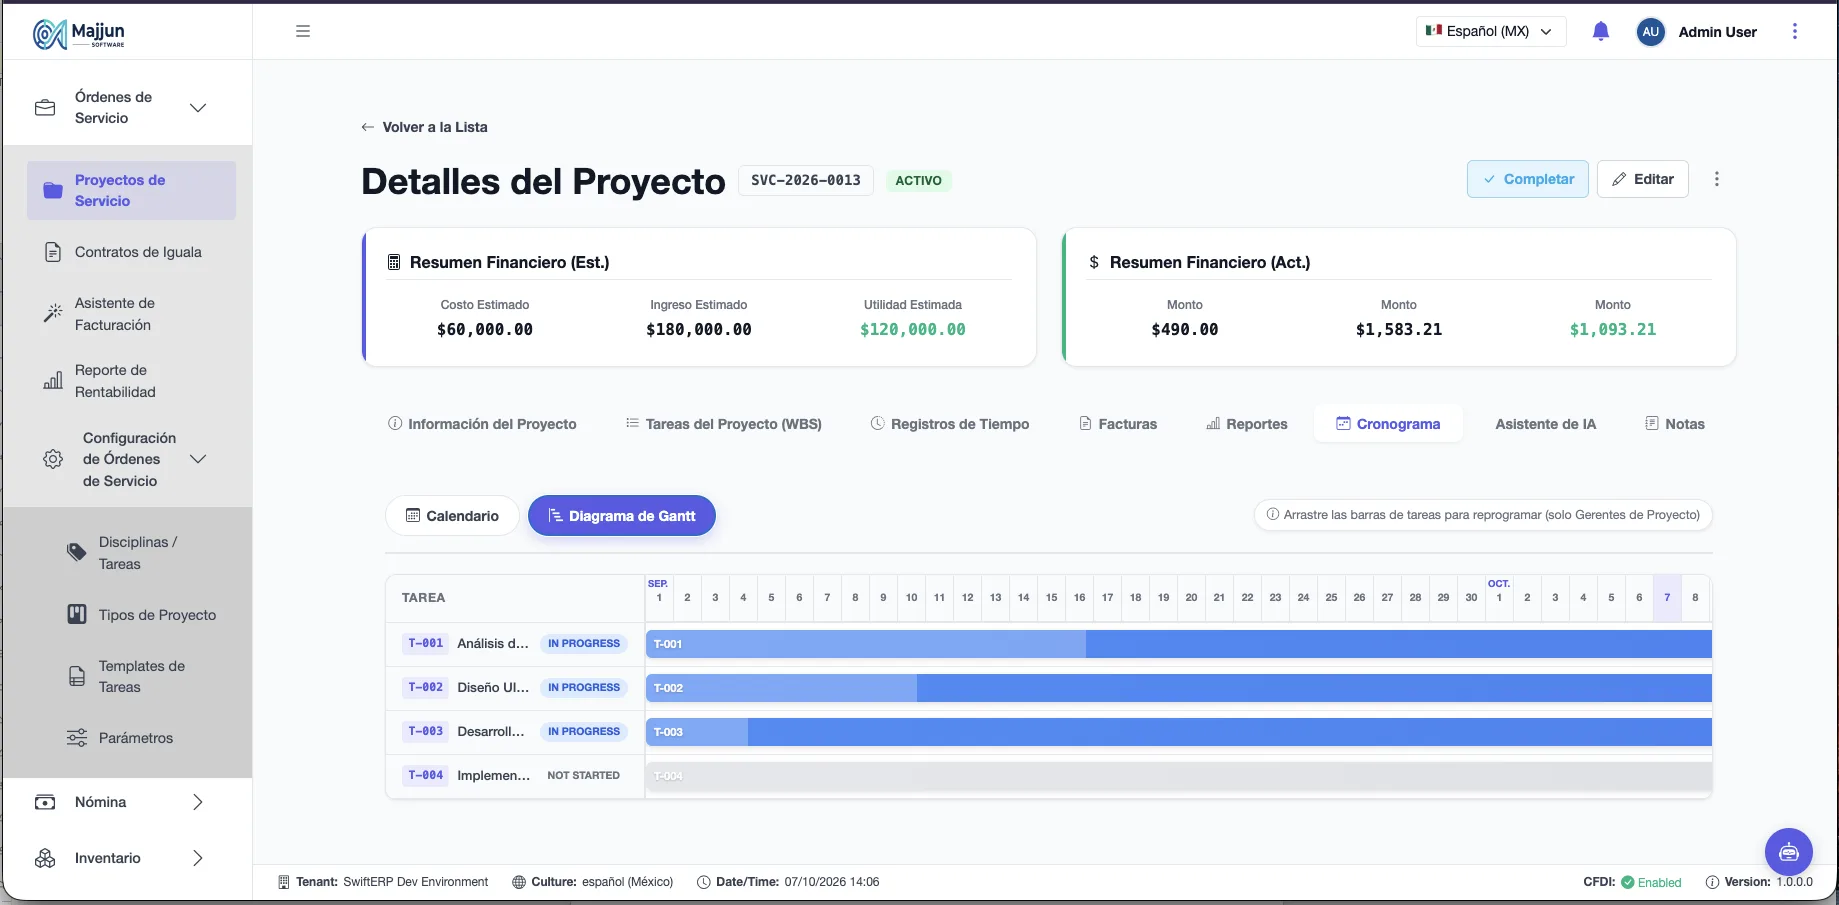Click the Inventario boxes icon
Screen dimensions: 1839x905
coord(45,858)
